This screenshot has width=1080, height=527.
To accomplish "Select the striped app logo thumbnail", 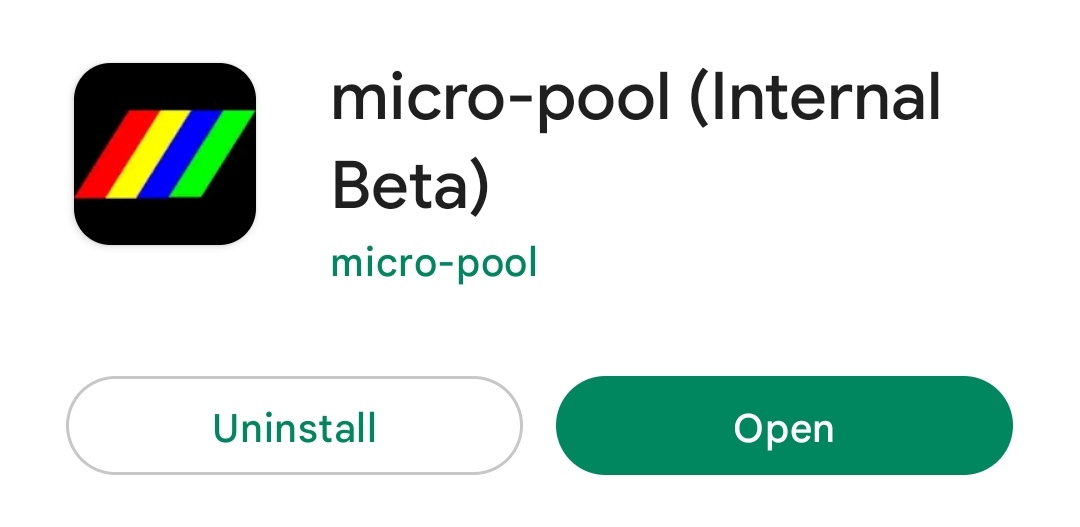I will tap(165, 154).
